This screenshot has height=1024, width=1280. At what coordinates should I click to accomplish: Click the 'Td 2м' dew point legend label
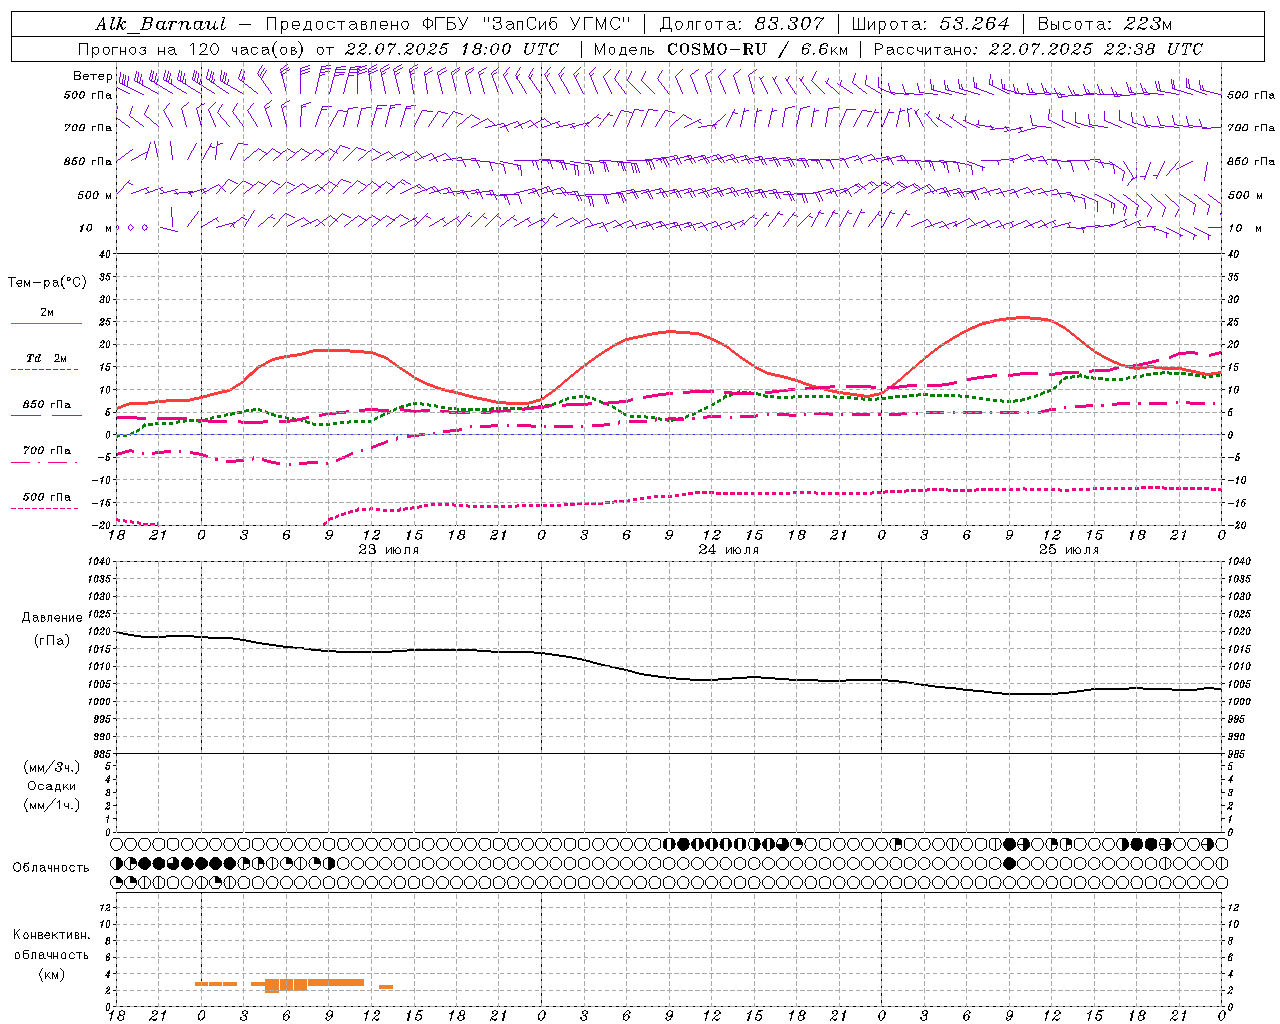[47, 358]
